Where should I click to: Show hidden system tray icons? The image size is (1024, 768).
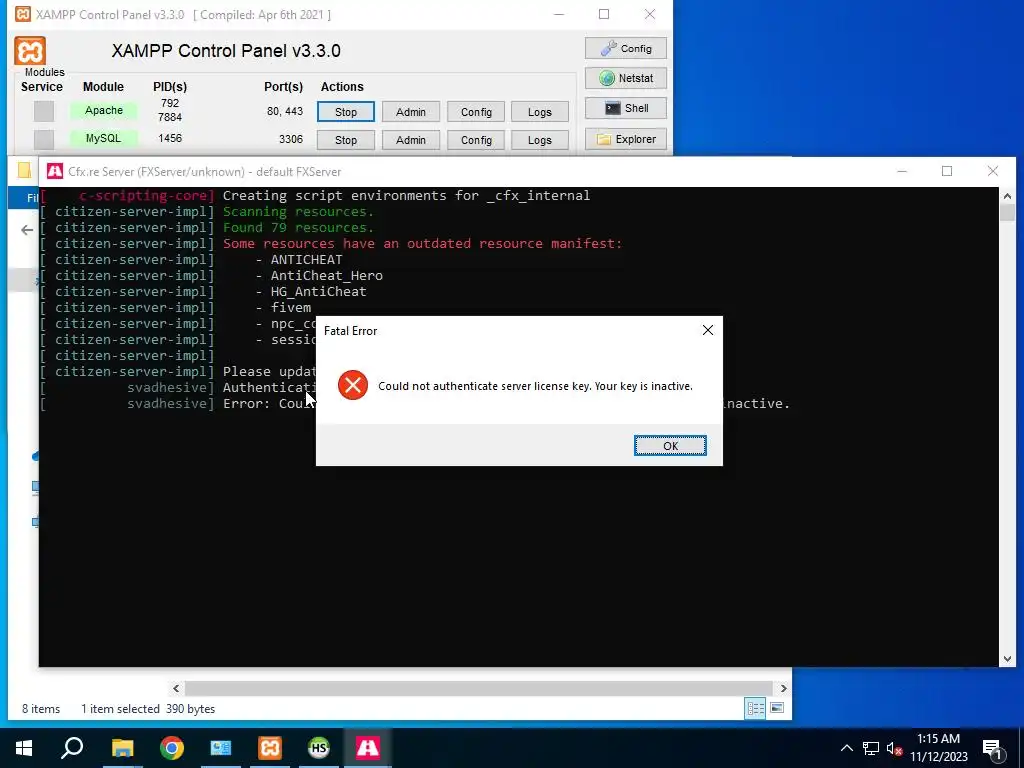[x=846, y=748]
